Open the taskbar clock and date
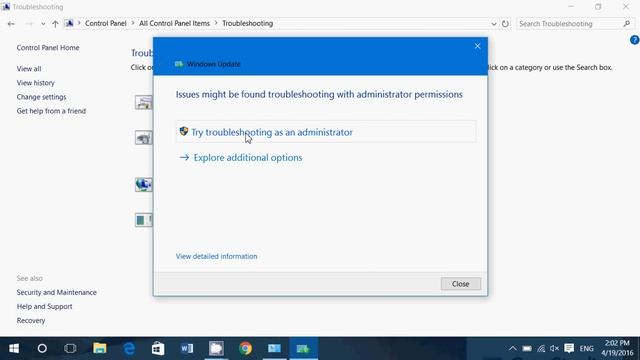 (617, 348)
